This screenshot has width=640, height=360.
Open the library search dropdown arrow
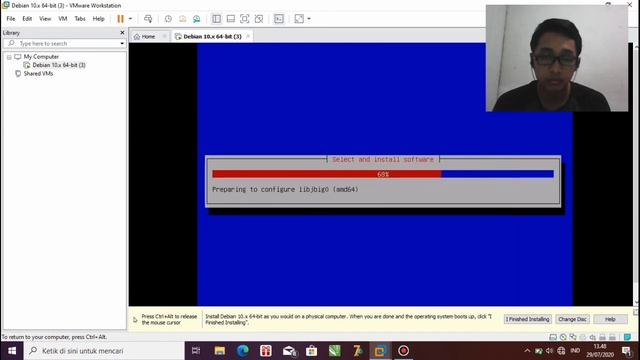(122, 43)
